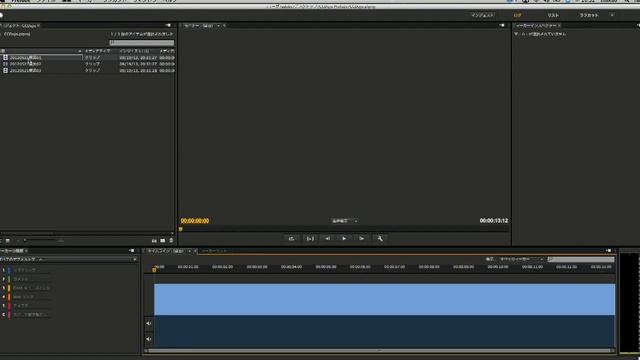Open the Monitor tab dropdown arrow
The image size is (640, 360).
pyautogui.click(x=218, y=26)
